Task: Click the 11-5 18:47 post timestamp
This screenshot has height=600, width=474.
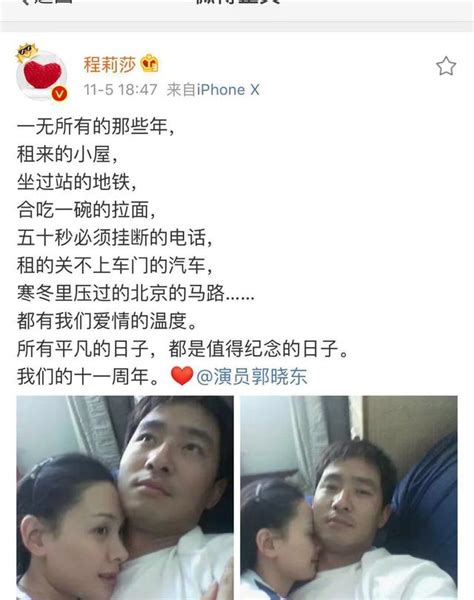Action: click(x=121, y=90)
